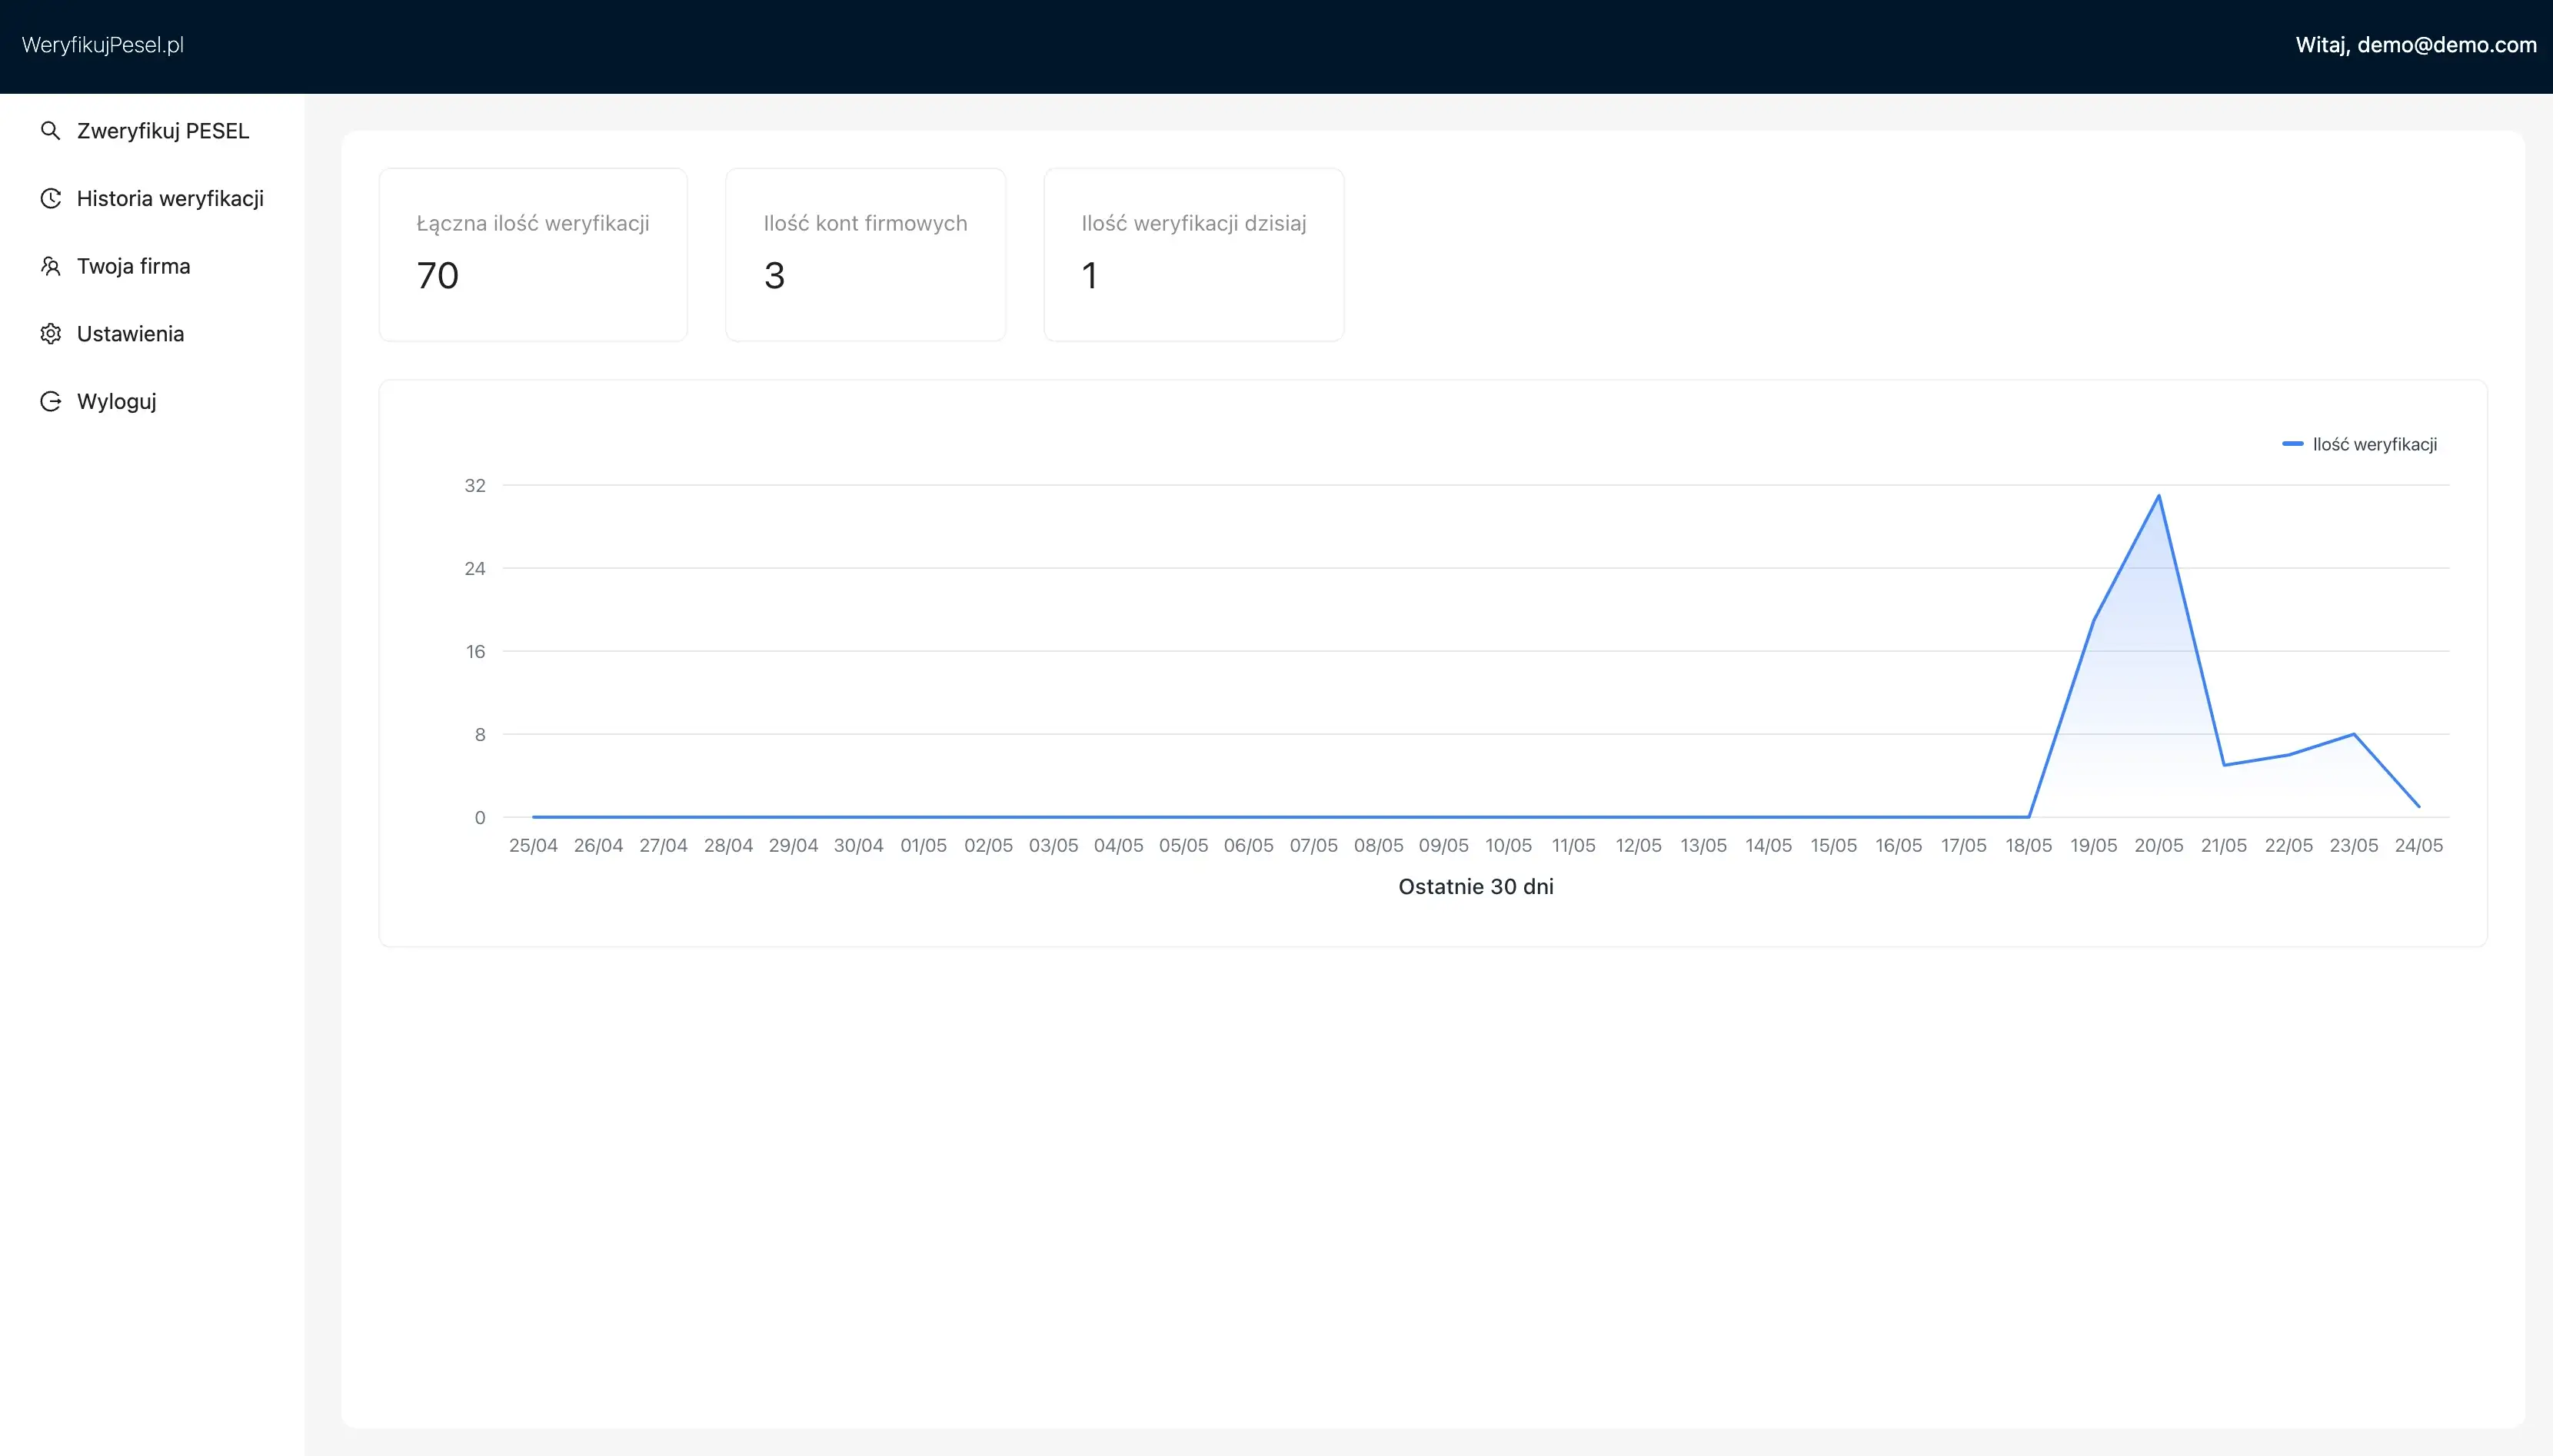Click the clock icon beside Historia weryfikacji
Screen dimensions: 2553x1456
click(50, 198)
